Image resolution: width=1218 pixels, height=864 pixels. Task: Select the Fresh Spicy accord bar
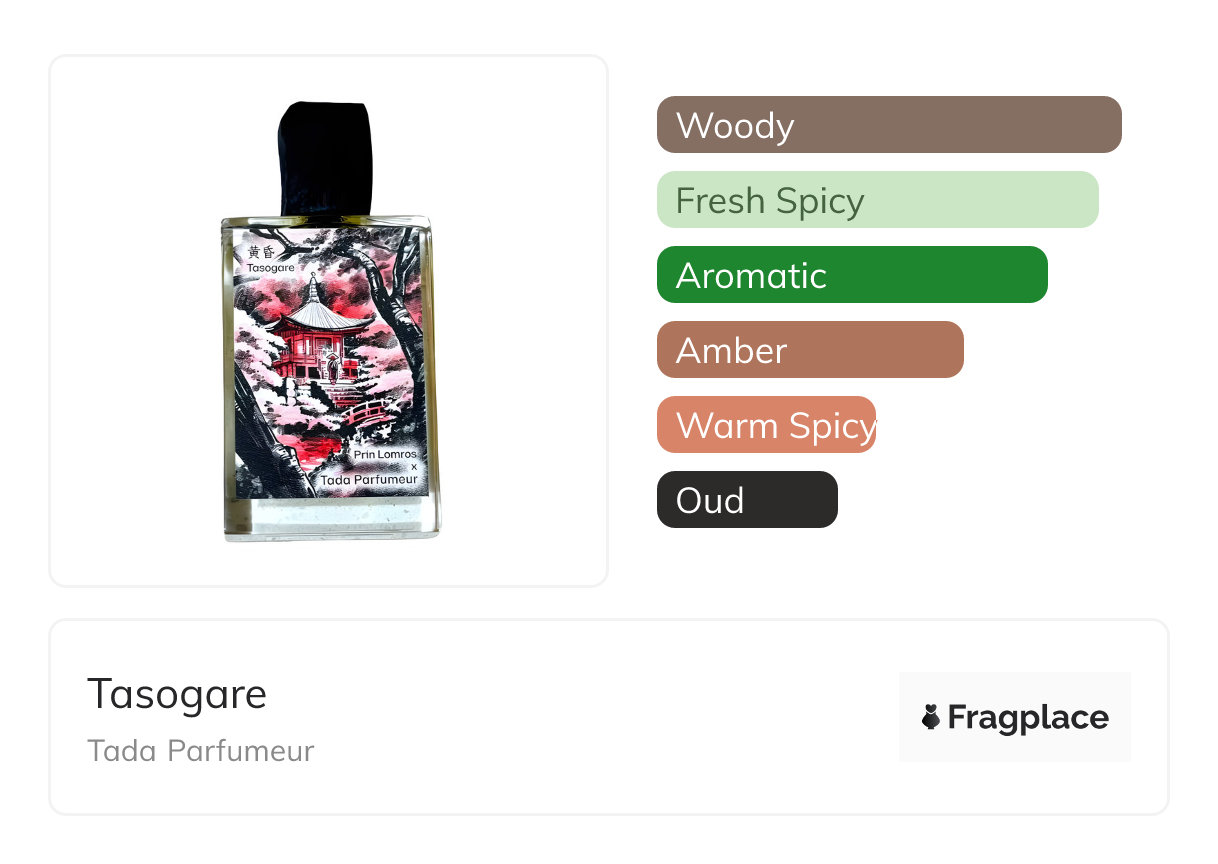tap(878, 200)
